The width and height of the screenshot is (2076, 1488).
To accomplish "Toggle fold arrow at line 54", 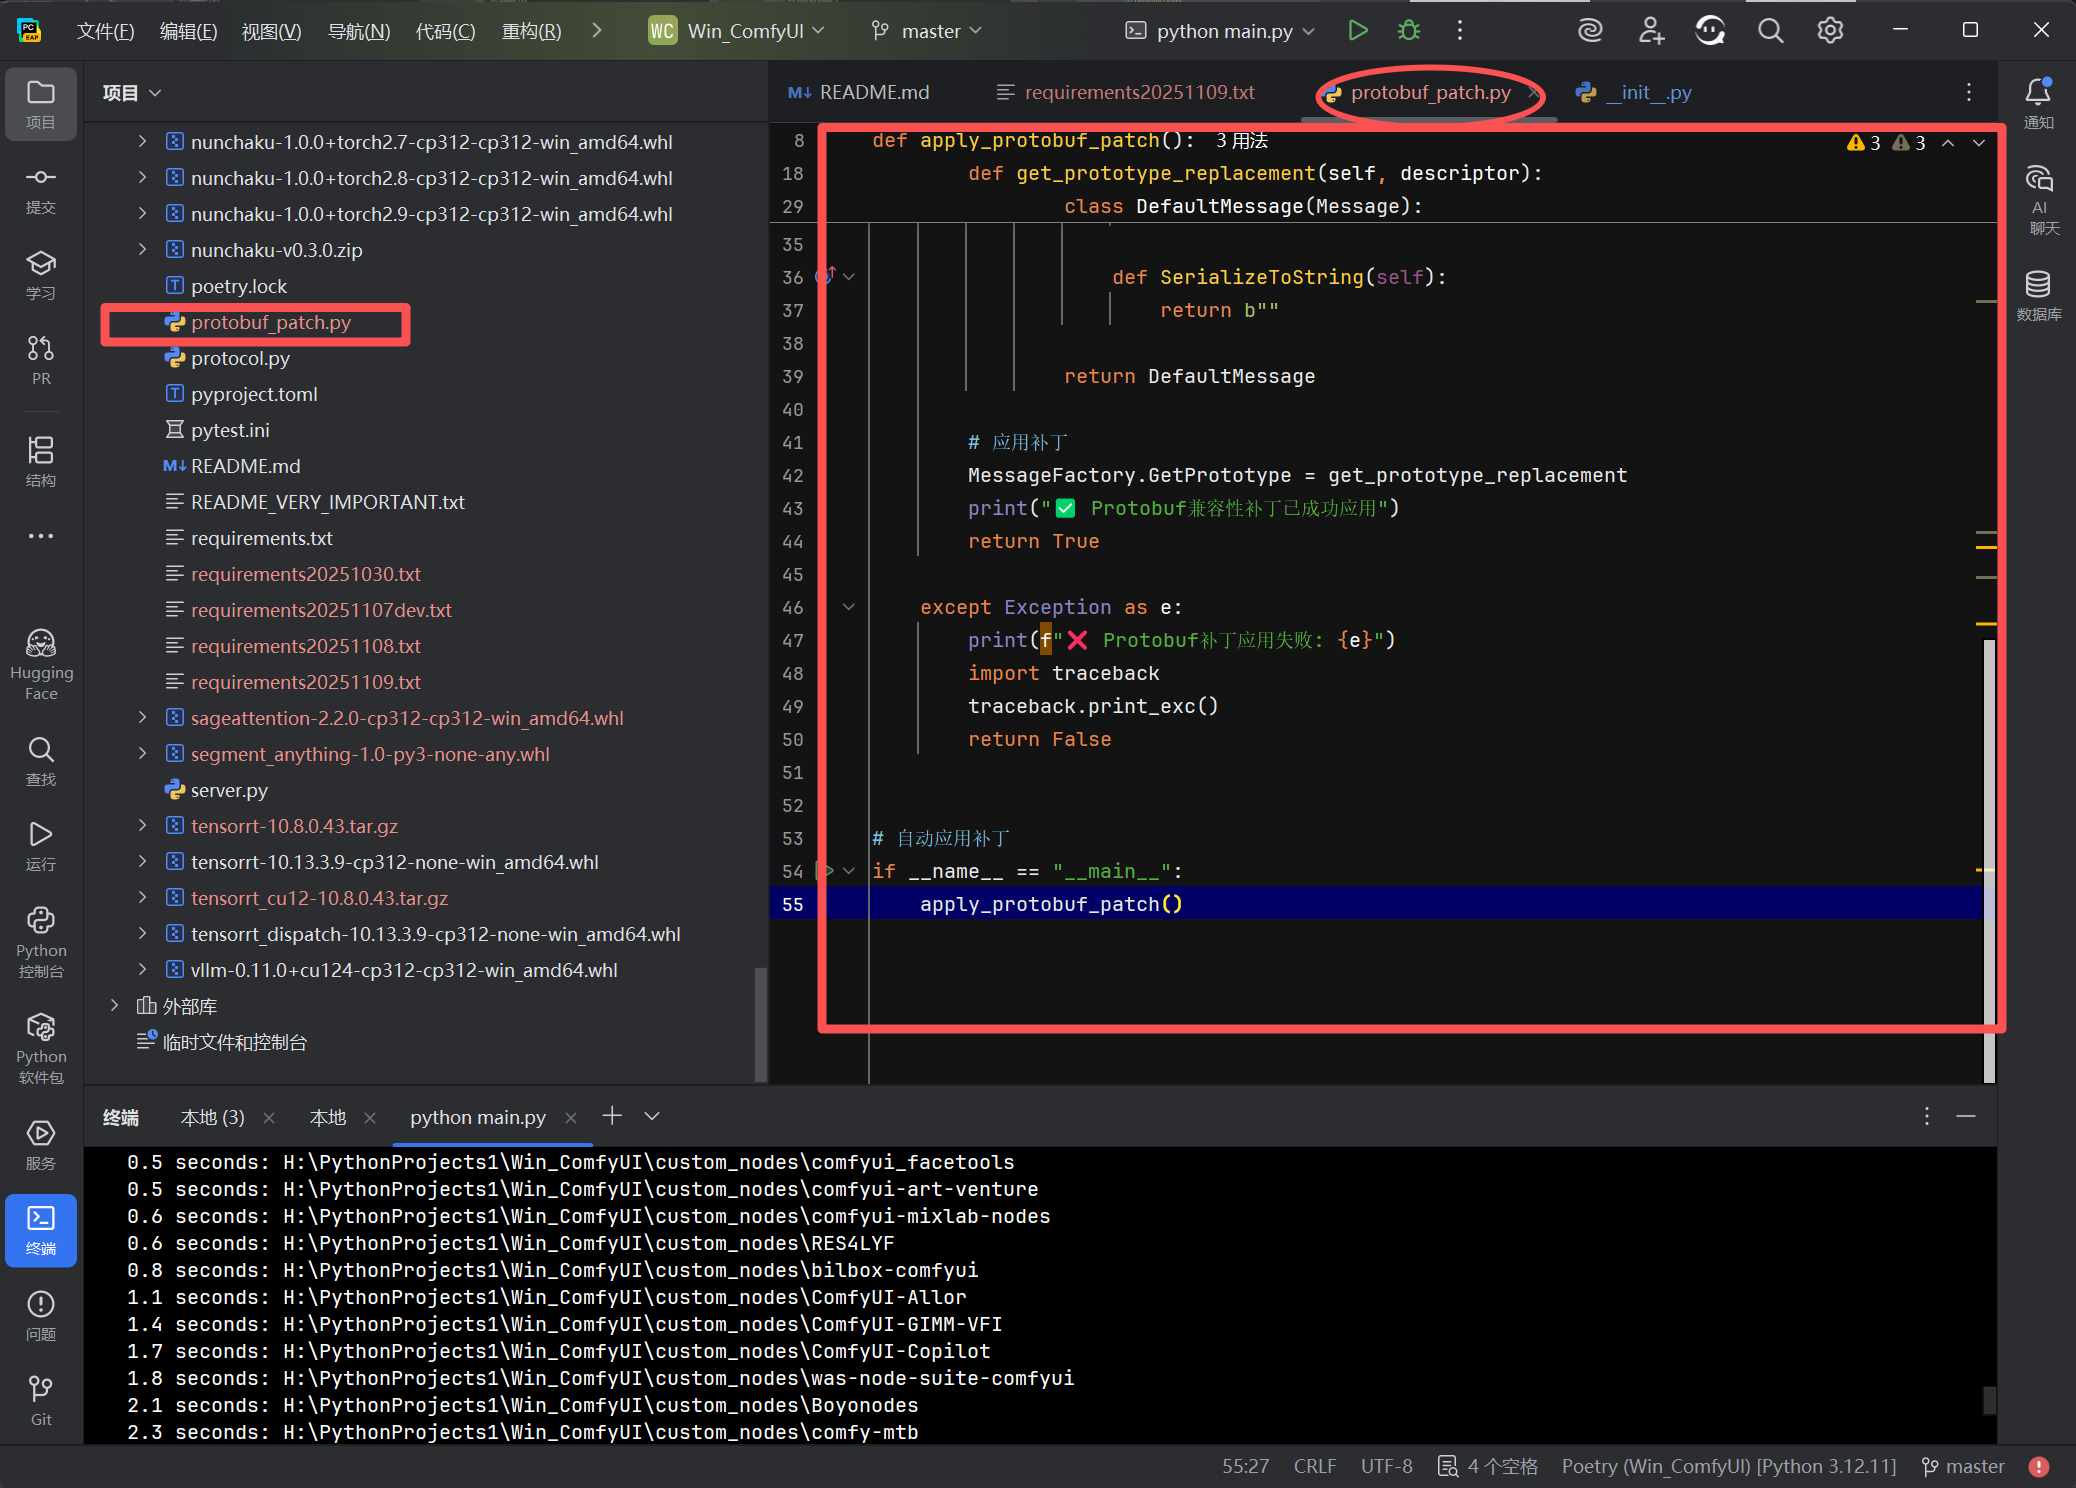I will click(849, 871).
